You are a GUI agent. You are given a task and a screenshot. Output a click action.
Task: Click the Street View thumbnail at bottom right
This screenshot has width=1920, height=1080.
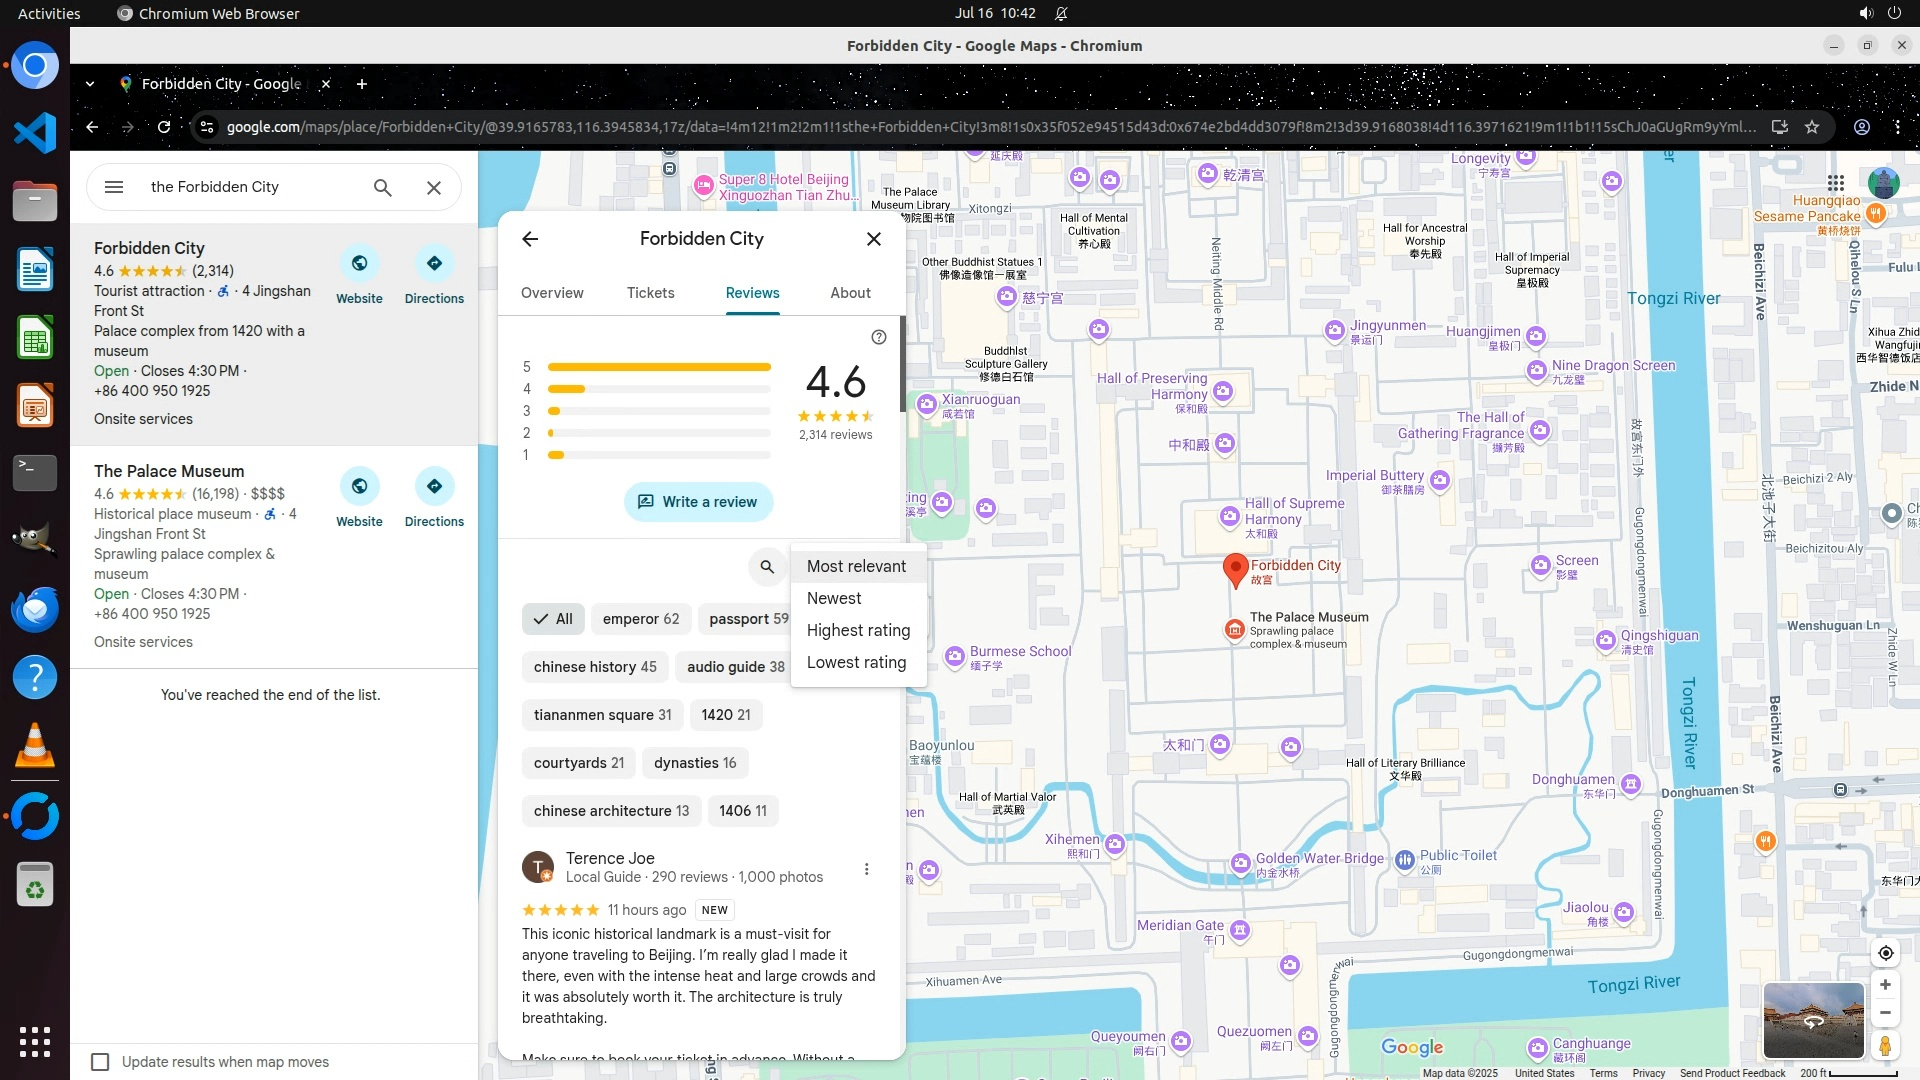tap(1813, 1020)
